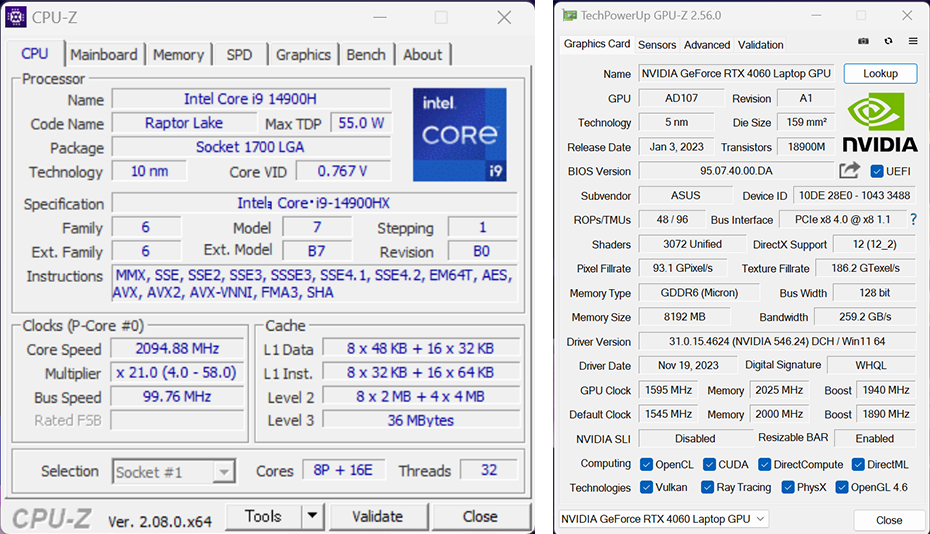This screenshot has width=930, height=534.
Task: Click the GPU-Z refresh icon
Action: pos(888,42)
